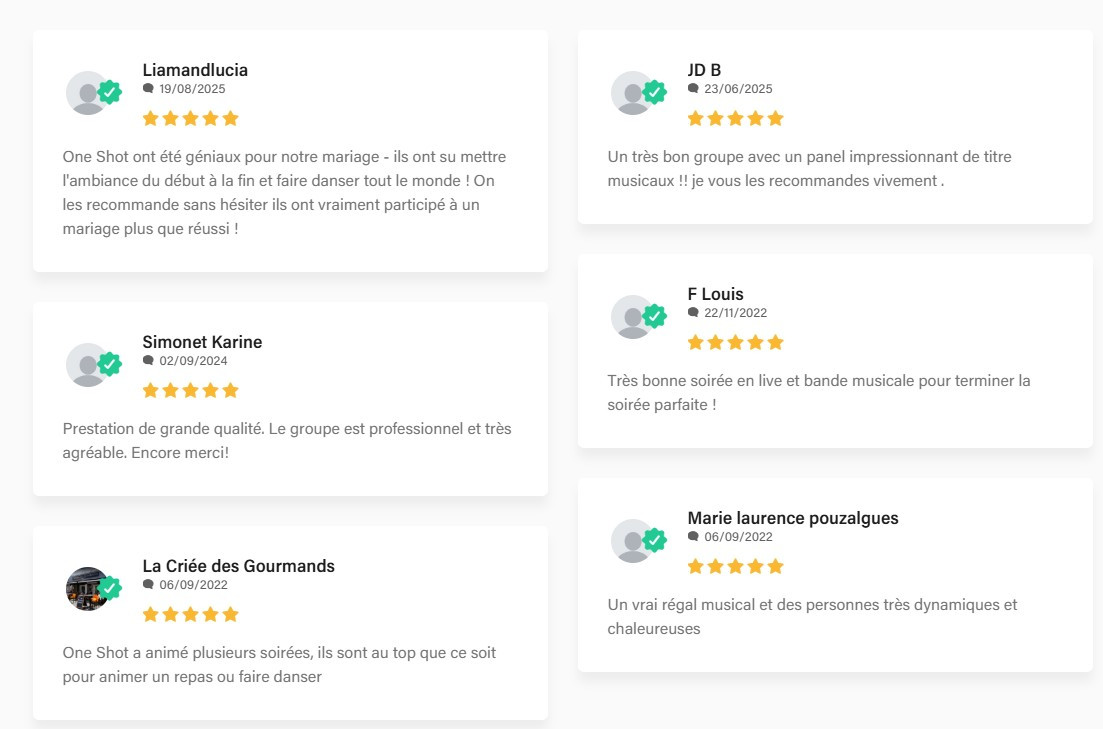
Task: Click comment bubble icon beside 23/06/2025
Action: (x=694, y=88)
